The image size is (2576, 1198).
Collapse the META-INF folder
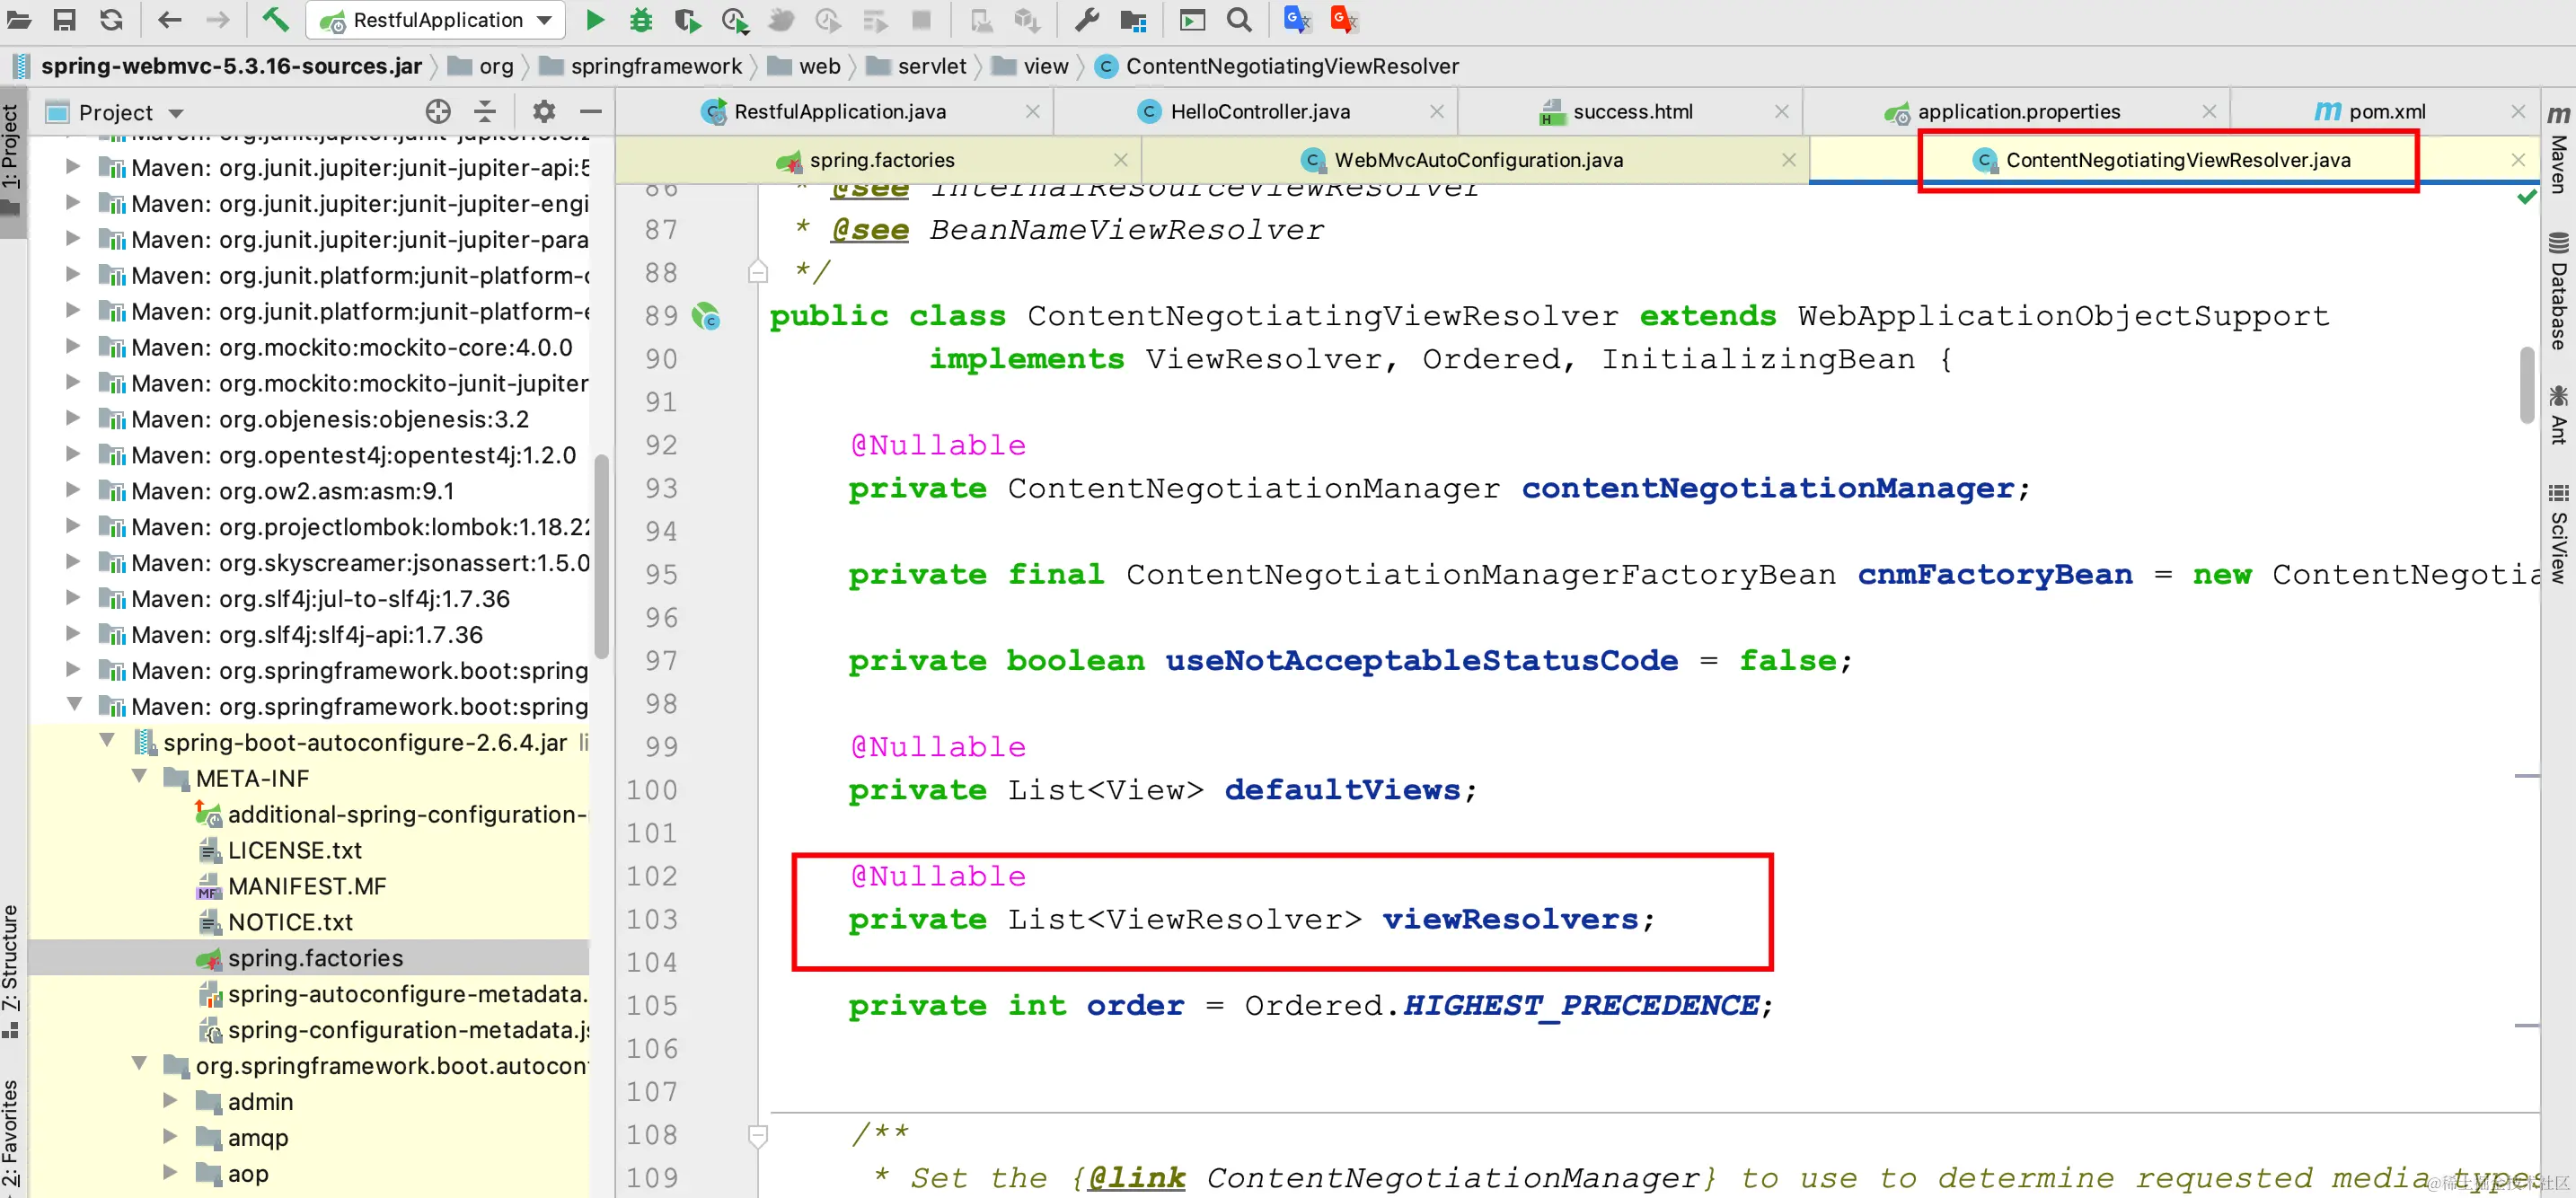(140, 777)
